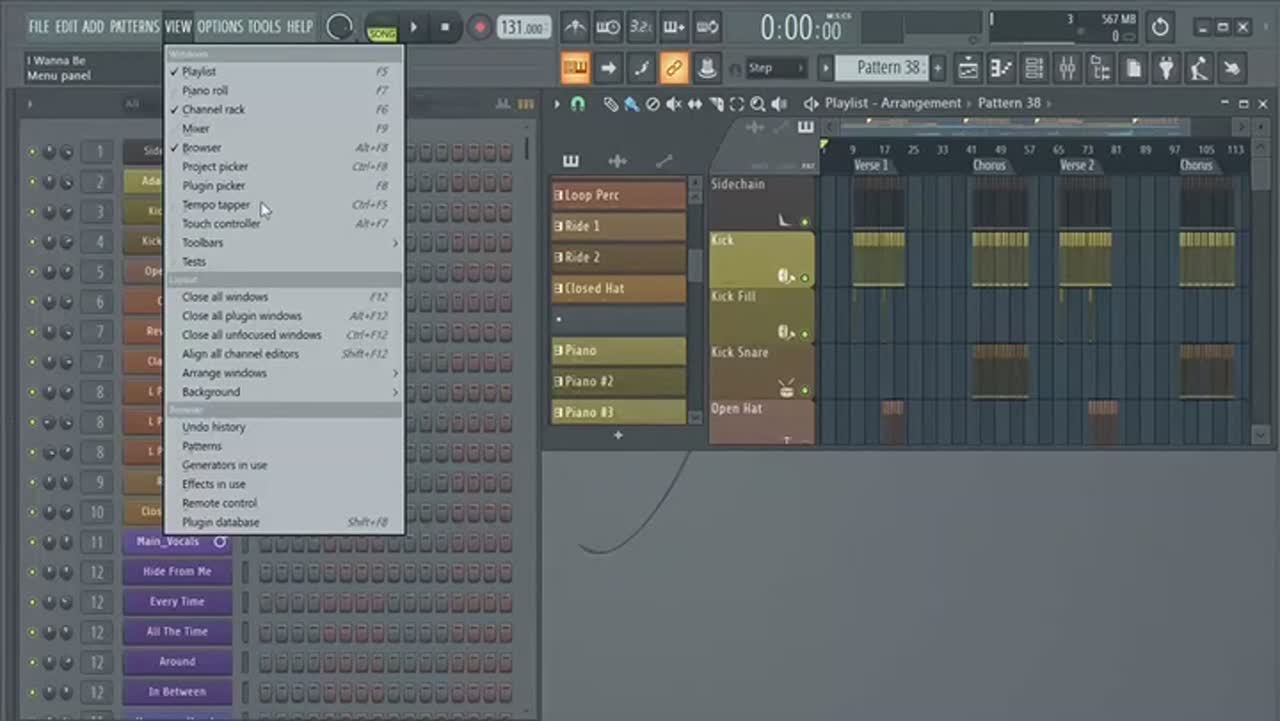Uncheck Channel rack in View menu
The image size is (1280, 721).
click(x=213, y=109)
